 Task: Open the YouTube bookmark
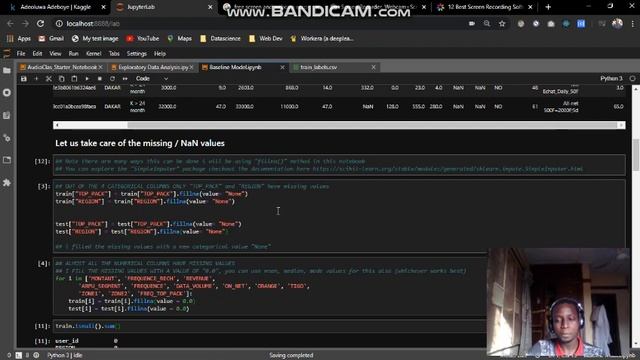[x=143, y=38]
